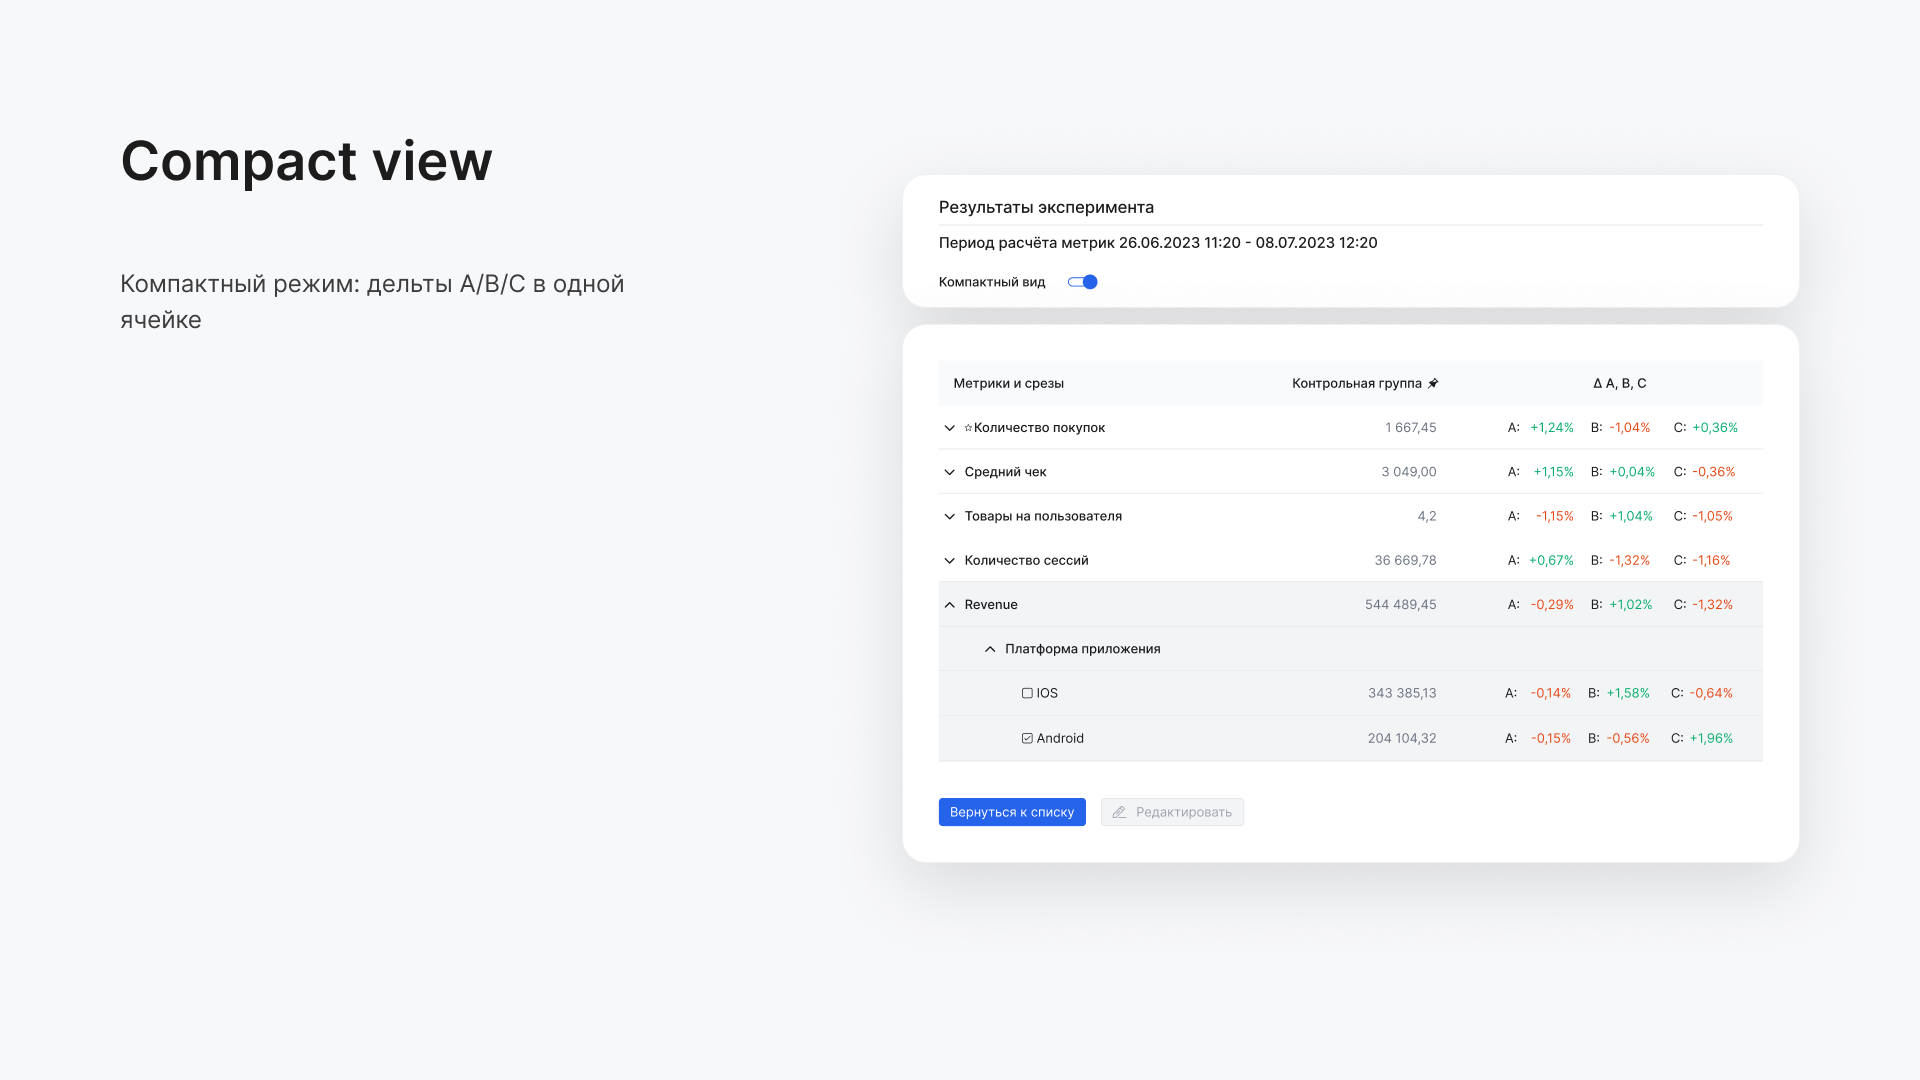Click the chevron next to Товары на пользователя
The width and height of the screenshot is (1920, 1080).
pos(949,516)
